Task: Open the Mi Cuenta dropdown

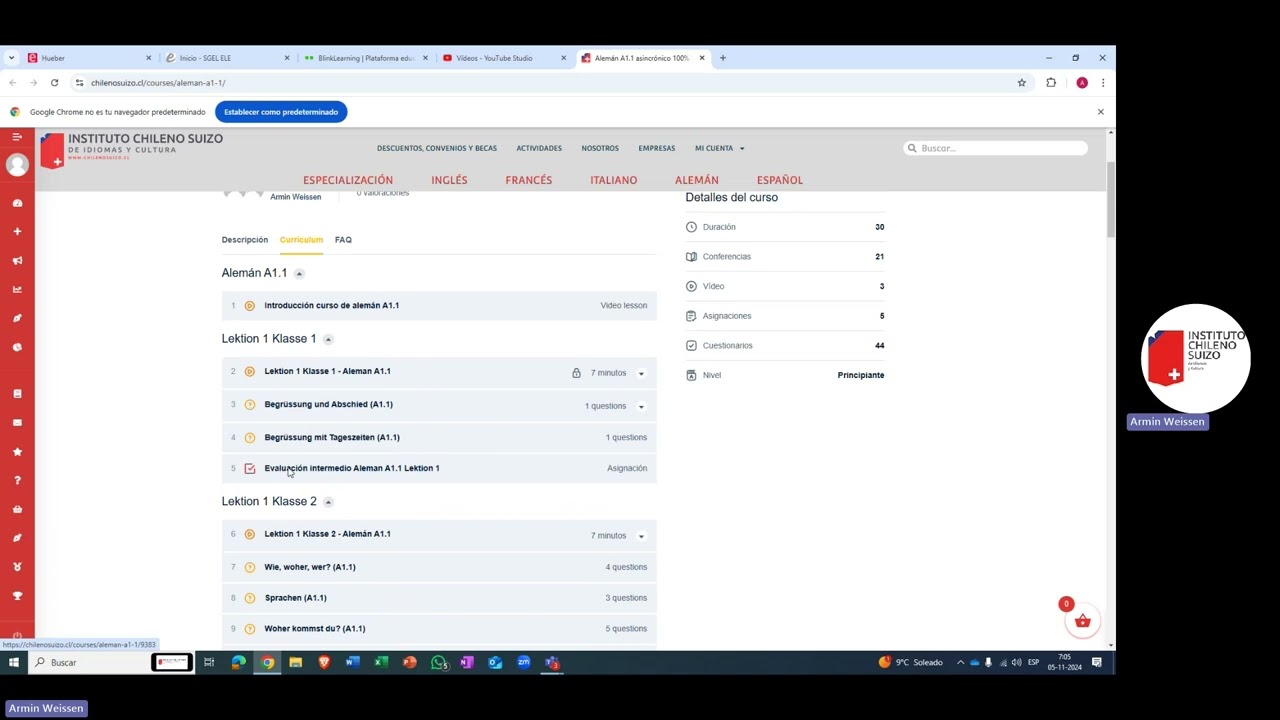Action: click(719, 148)
